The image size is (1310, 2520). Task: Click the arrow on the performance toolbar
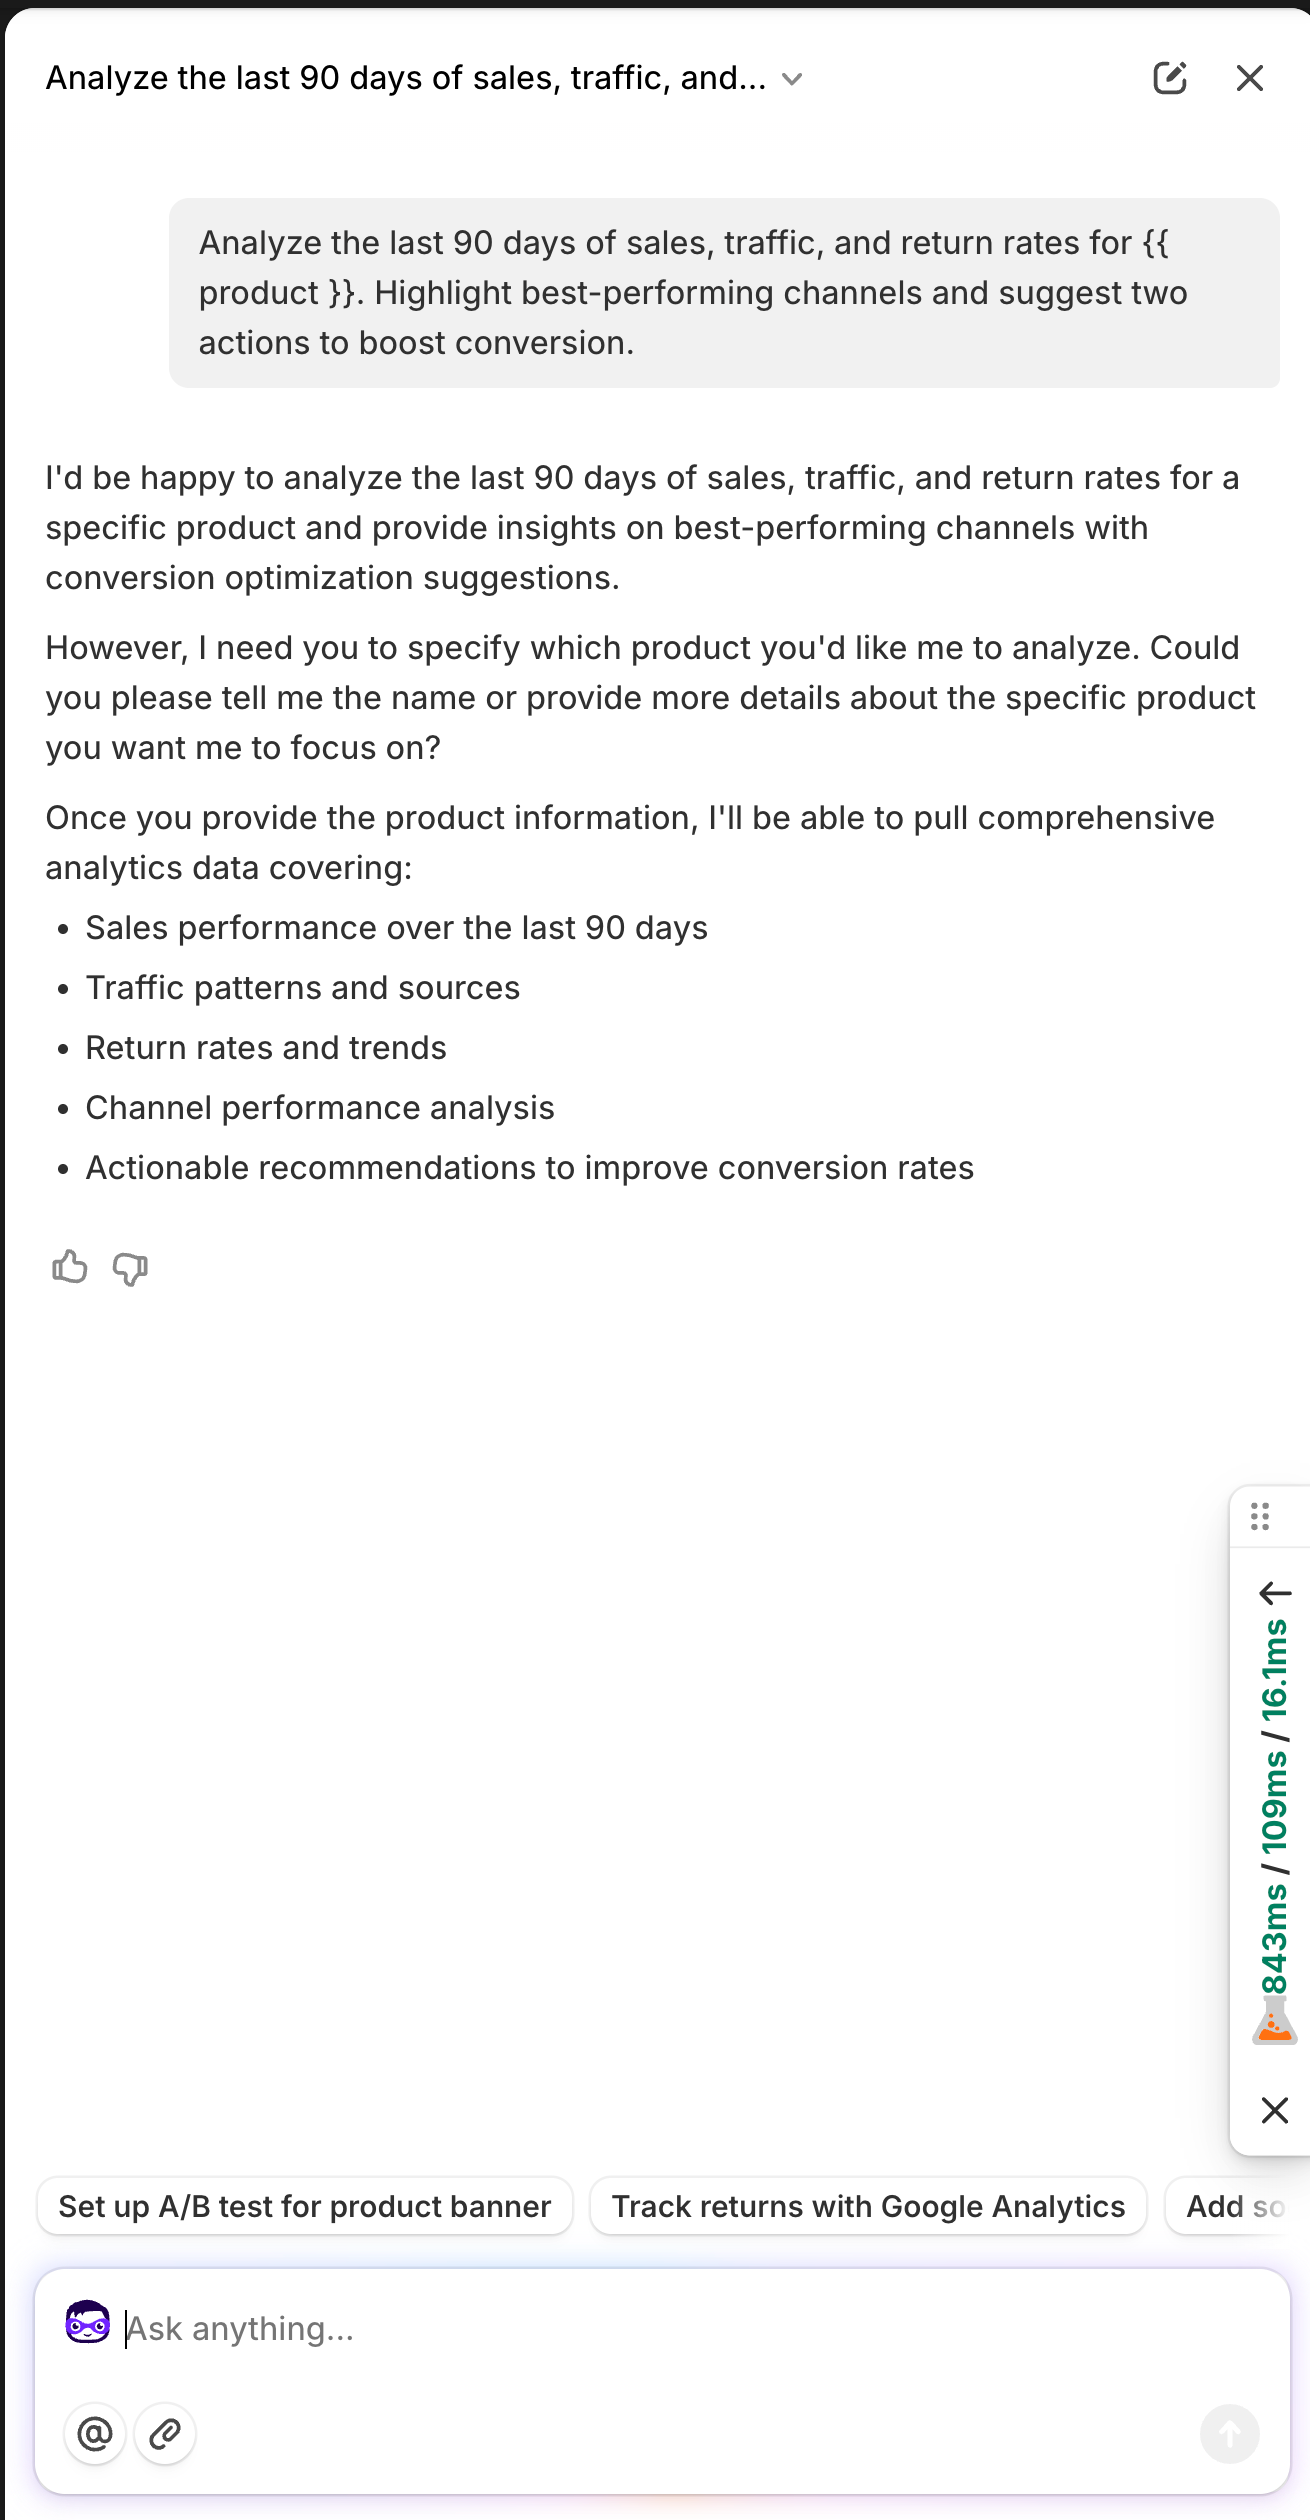pos(1275,1593)
